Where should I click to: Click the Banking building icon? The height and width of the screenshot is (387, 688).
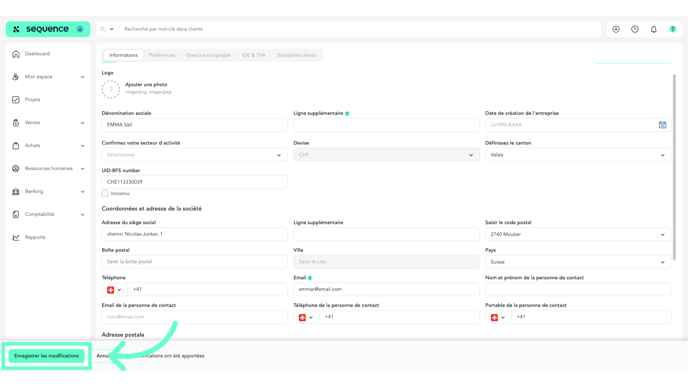(x=16, y=191)
